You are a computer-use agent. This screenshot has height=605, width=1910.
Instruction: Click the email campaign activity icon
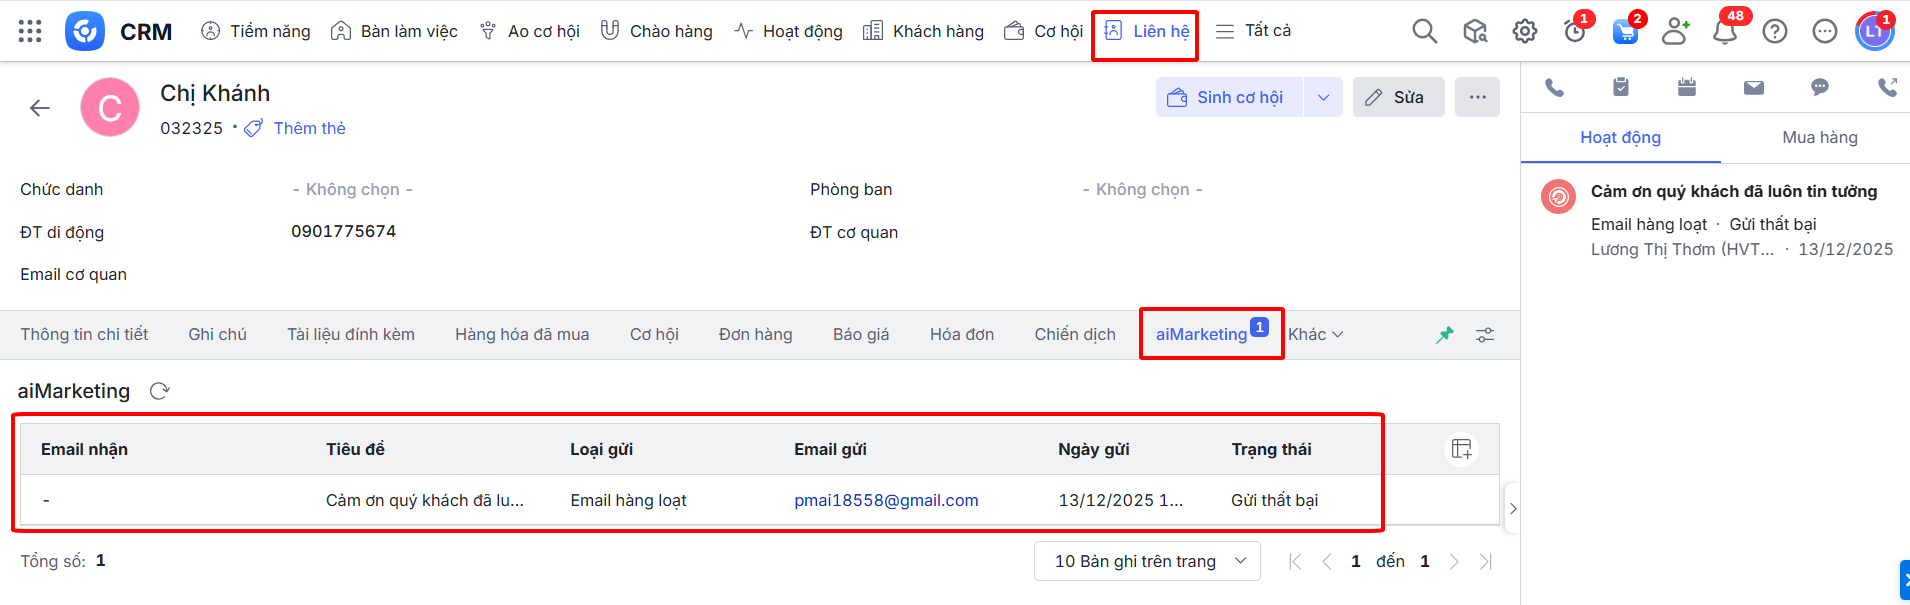pyautogui.click(x=1558, y=197)
